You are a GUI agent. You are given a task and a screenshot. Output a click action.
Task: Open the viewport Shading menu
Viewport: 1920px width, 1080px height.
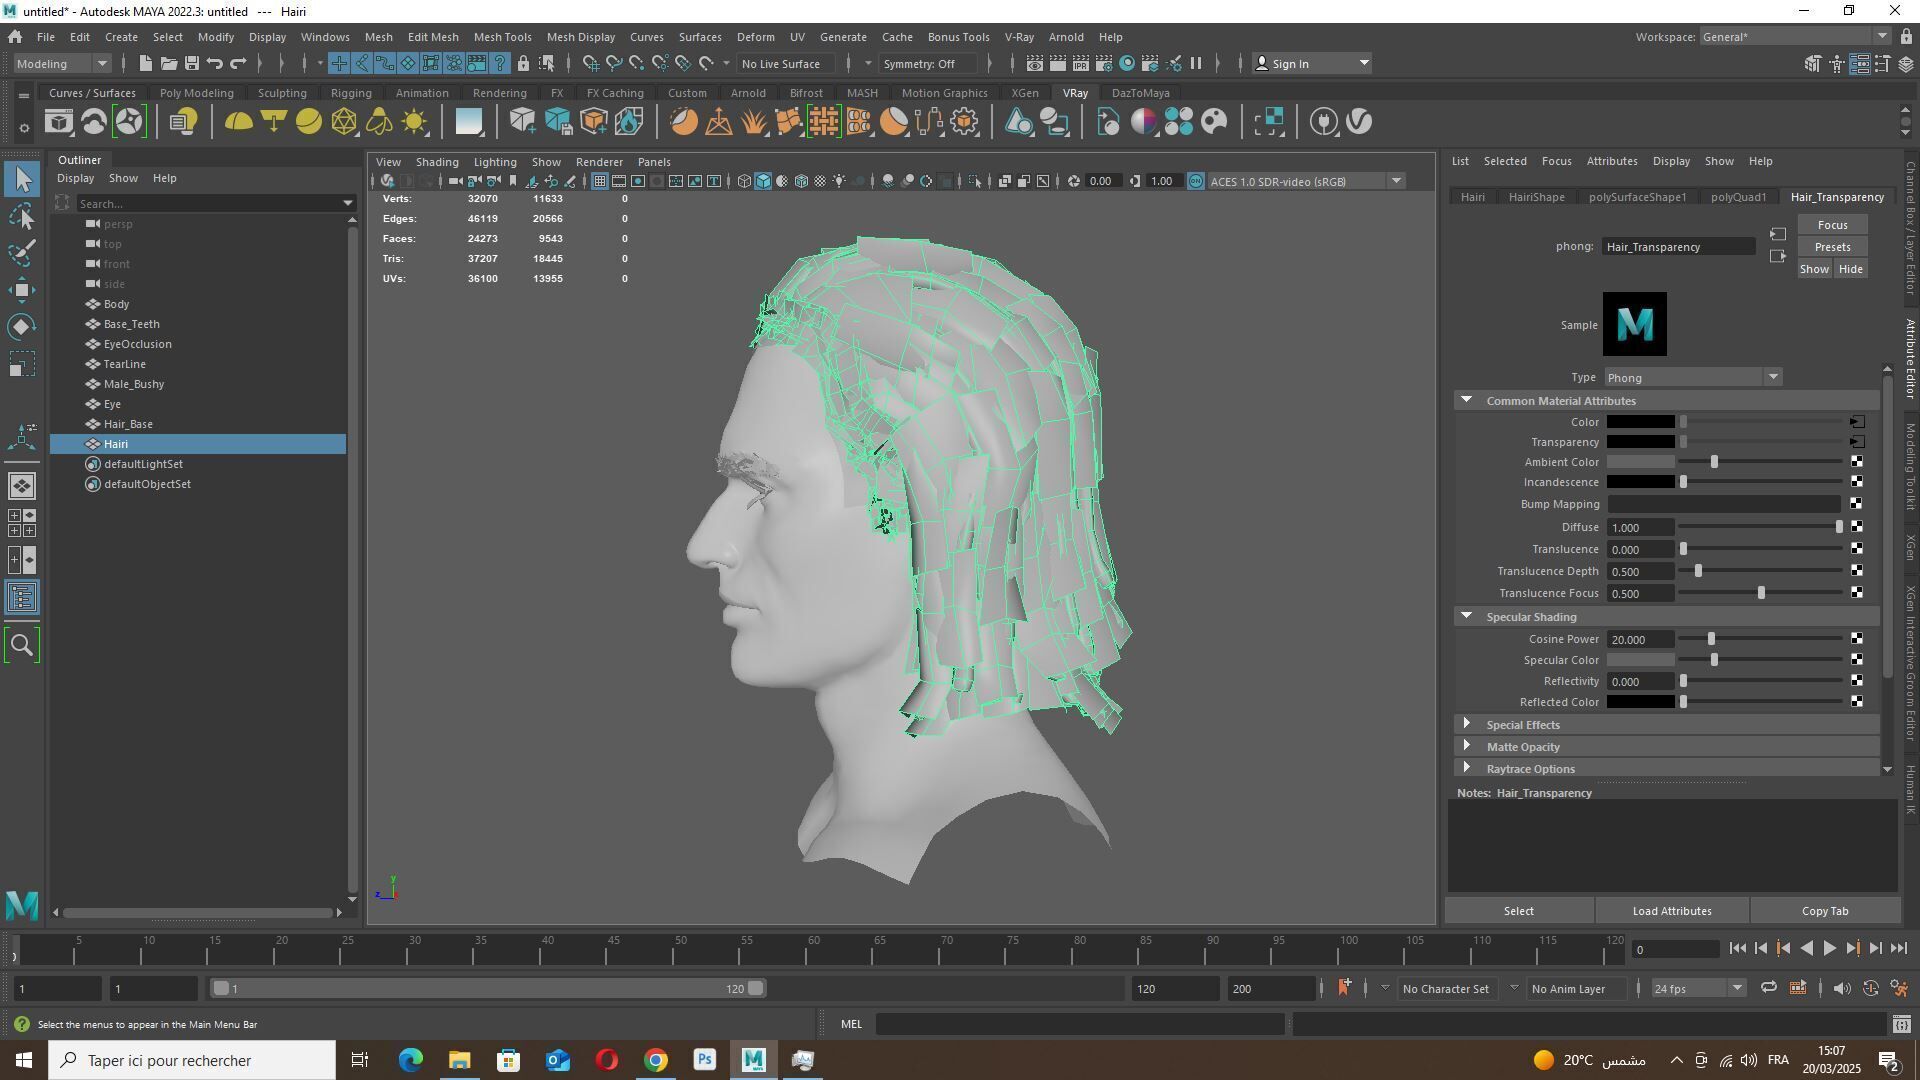pyautogui.click(x=437, y=162)
